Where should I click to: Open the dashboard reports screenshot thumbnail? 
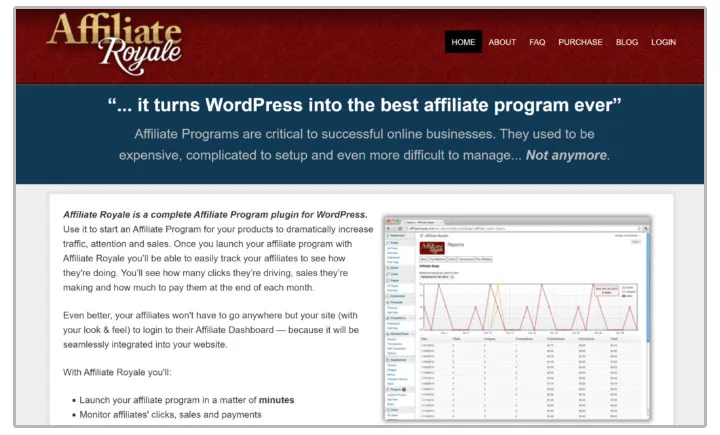point(517,318)
